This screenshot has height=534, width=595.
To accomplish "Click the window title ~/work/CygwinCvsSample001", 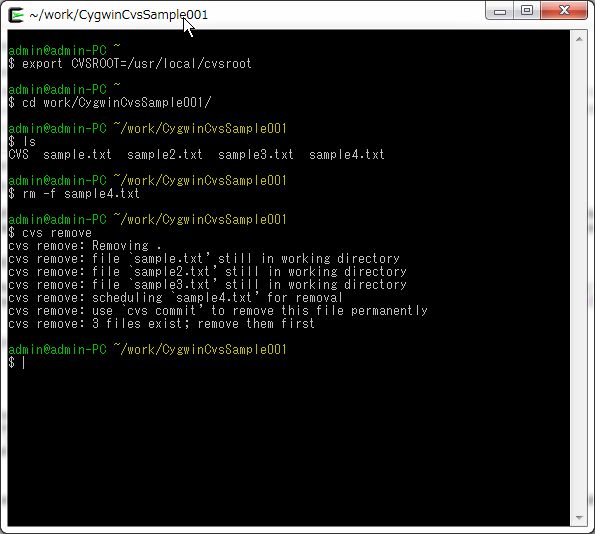I will point(118,15).
